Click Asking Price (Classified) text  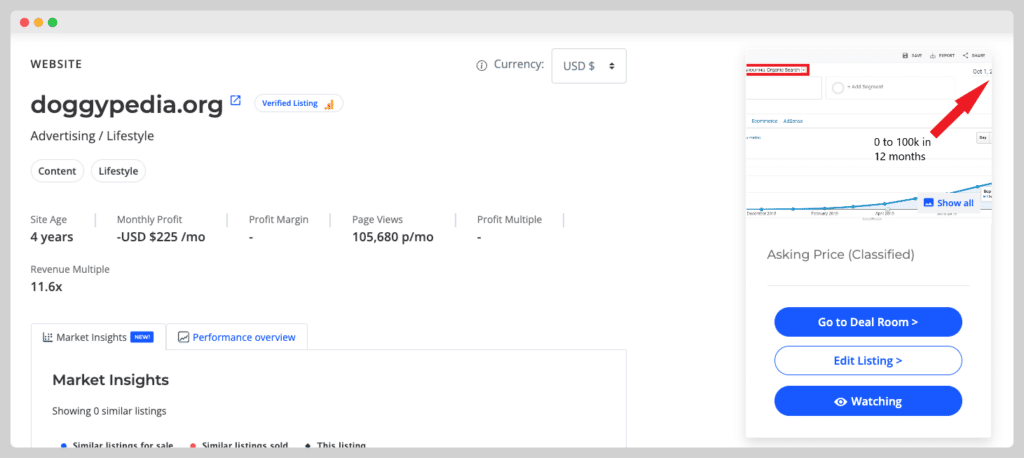[840, 255]
